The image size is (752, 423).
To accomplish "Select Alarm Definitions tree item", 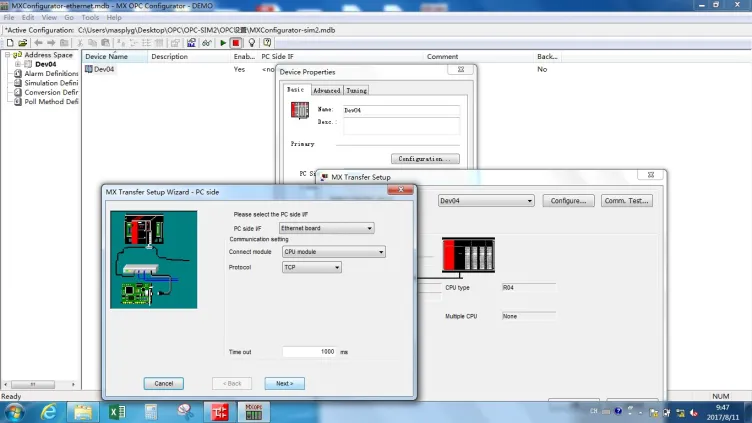I will (x=51, y=73).
